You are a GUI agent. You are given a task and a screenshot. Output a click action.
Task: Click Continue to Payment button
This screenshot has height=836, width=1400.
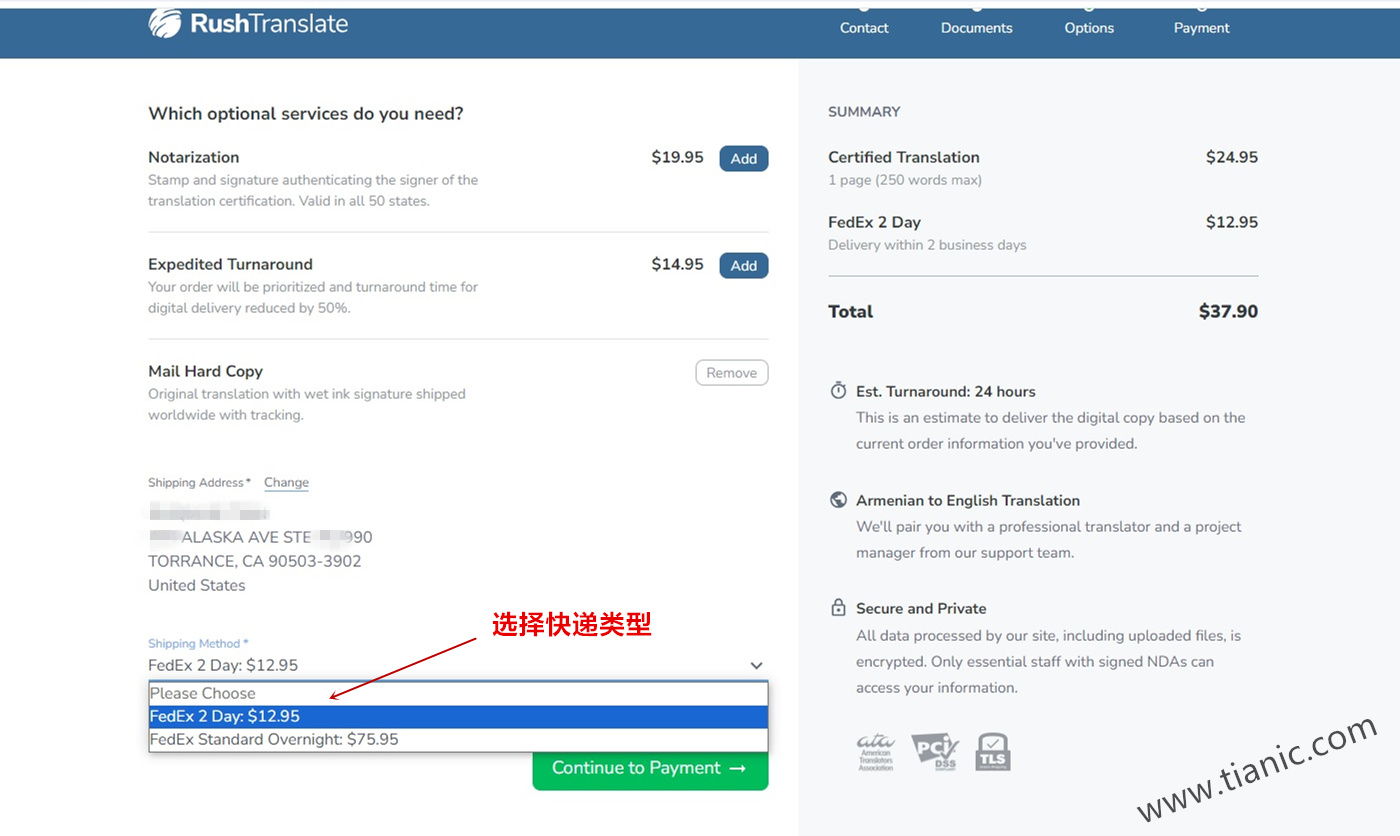(650, 768)
